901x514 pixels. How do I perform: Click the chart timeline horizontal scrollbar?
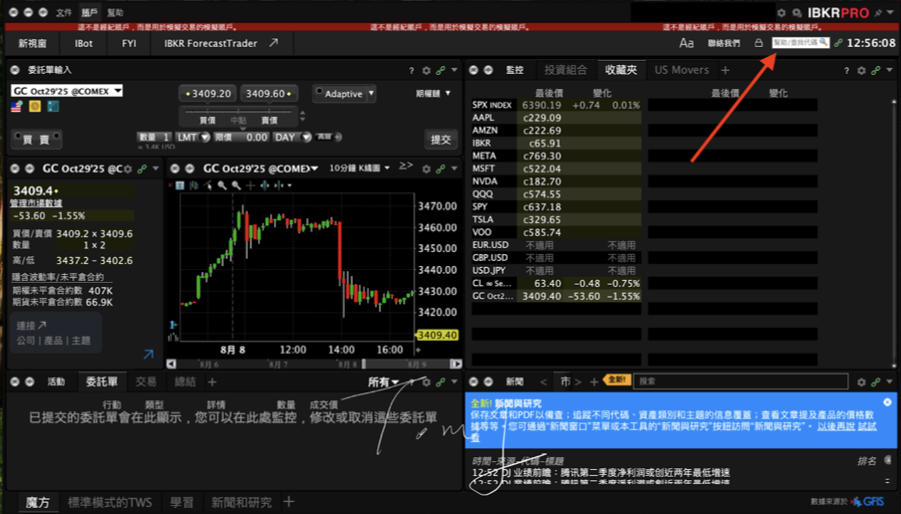314,364
